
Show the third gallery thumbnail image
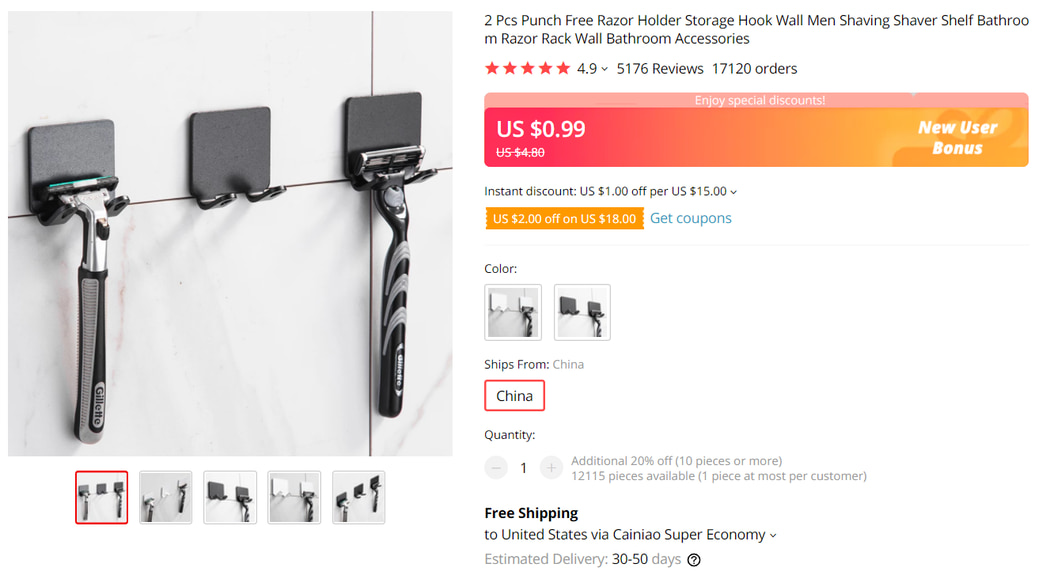[230, 497]
